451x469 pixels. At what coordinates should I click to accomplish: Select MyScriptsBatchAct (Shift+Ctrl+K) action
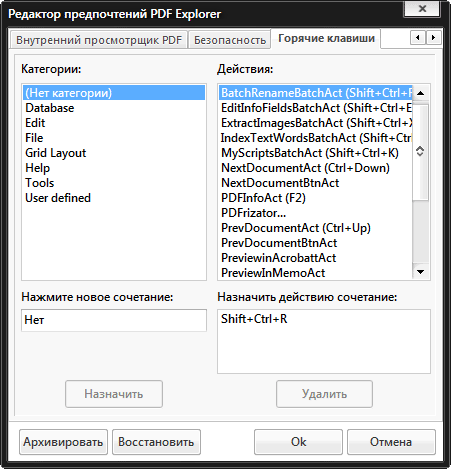tap(316, 153)
